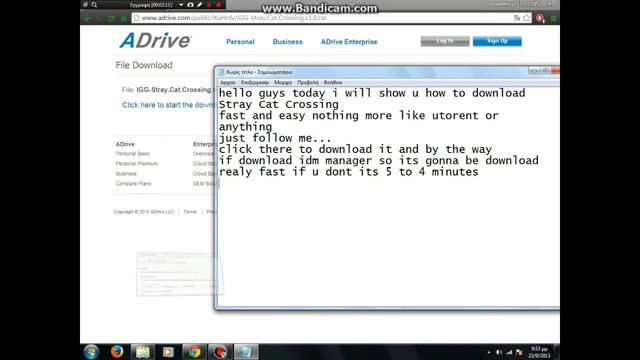Open the translate icon in address bar
Screen dimensions: 640x360
pos(517,18)
